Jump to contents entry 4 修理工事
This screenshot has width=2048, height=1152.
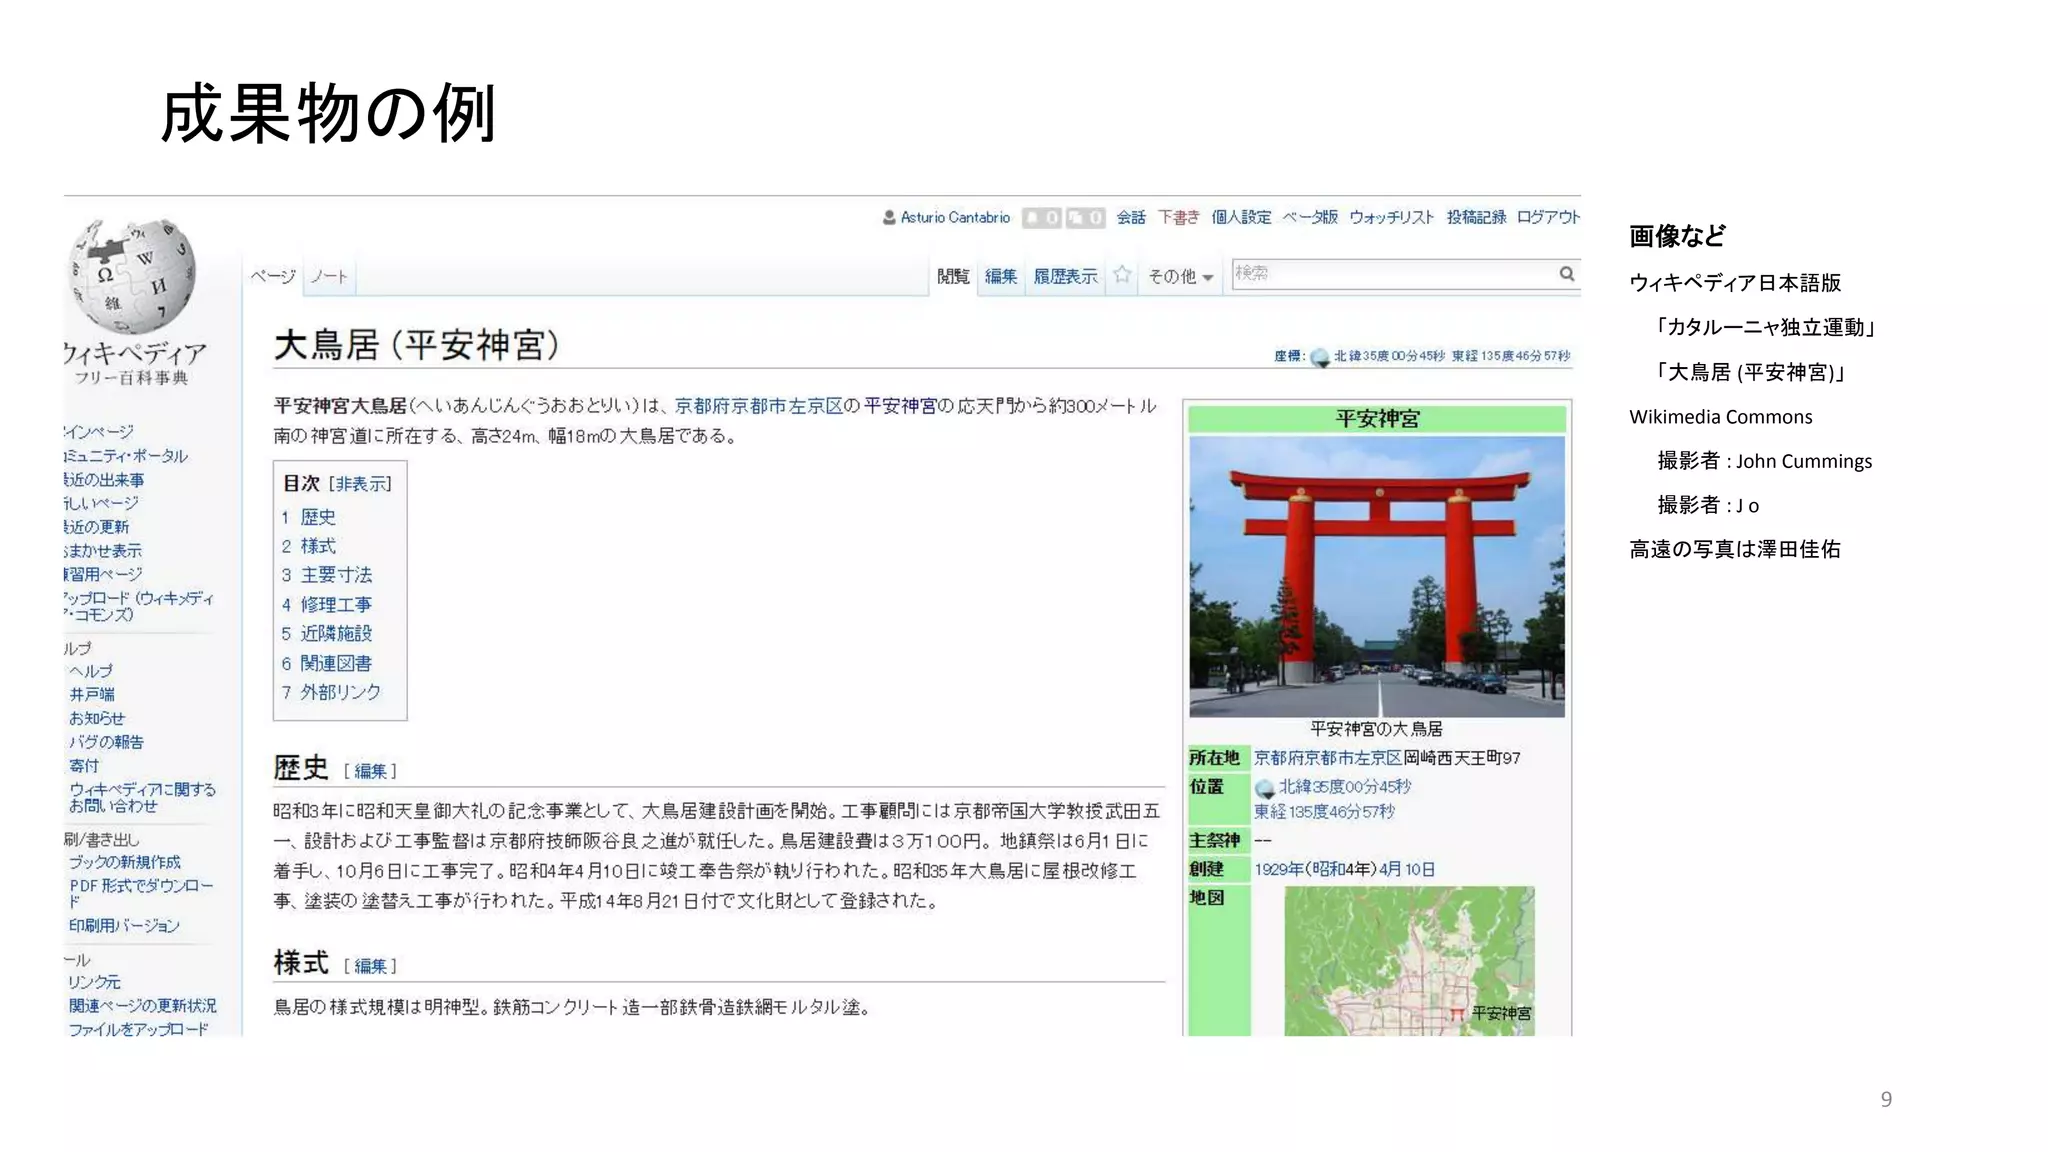click(x=327, y=605)
